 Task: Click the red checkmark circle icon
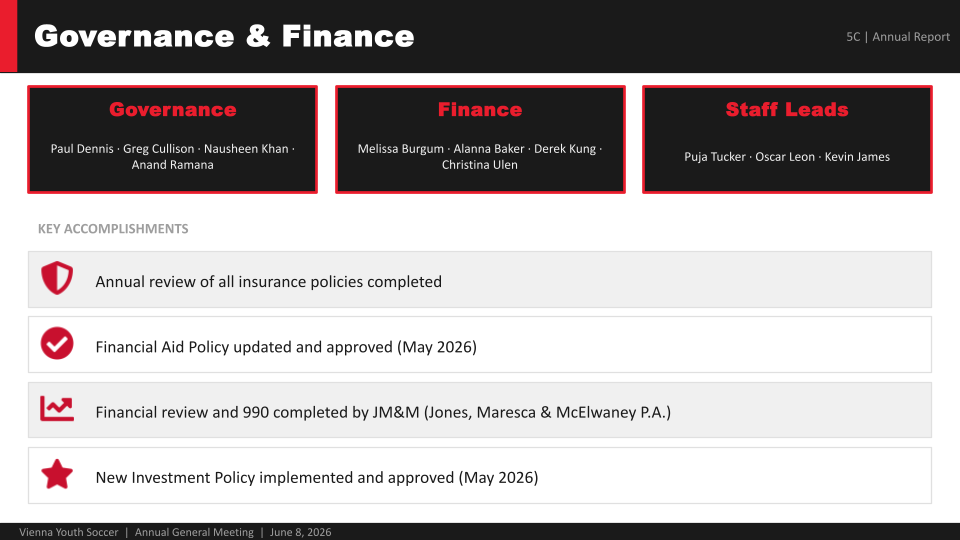point(57,343)
